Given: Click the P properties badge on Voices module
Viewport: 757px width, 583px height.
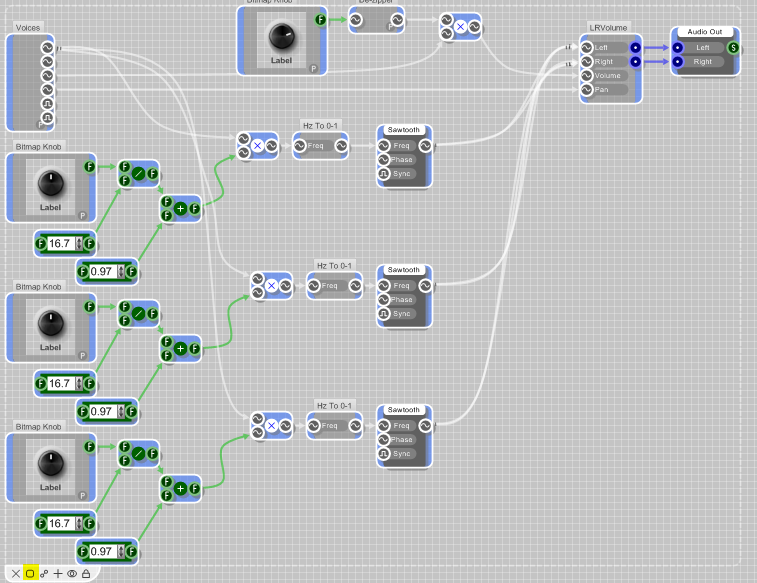Looking at the screenshot, I should click(42, 124).
